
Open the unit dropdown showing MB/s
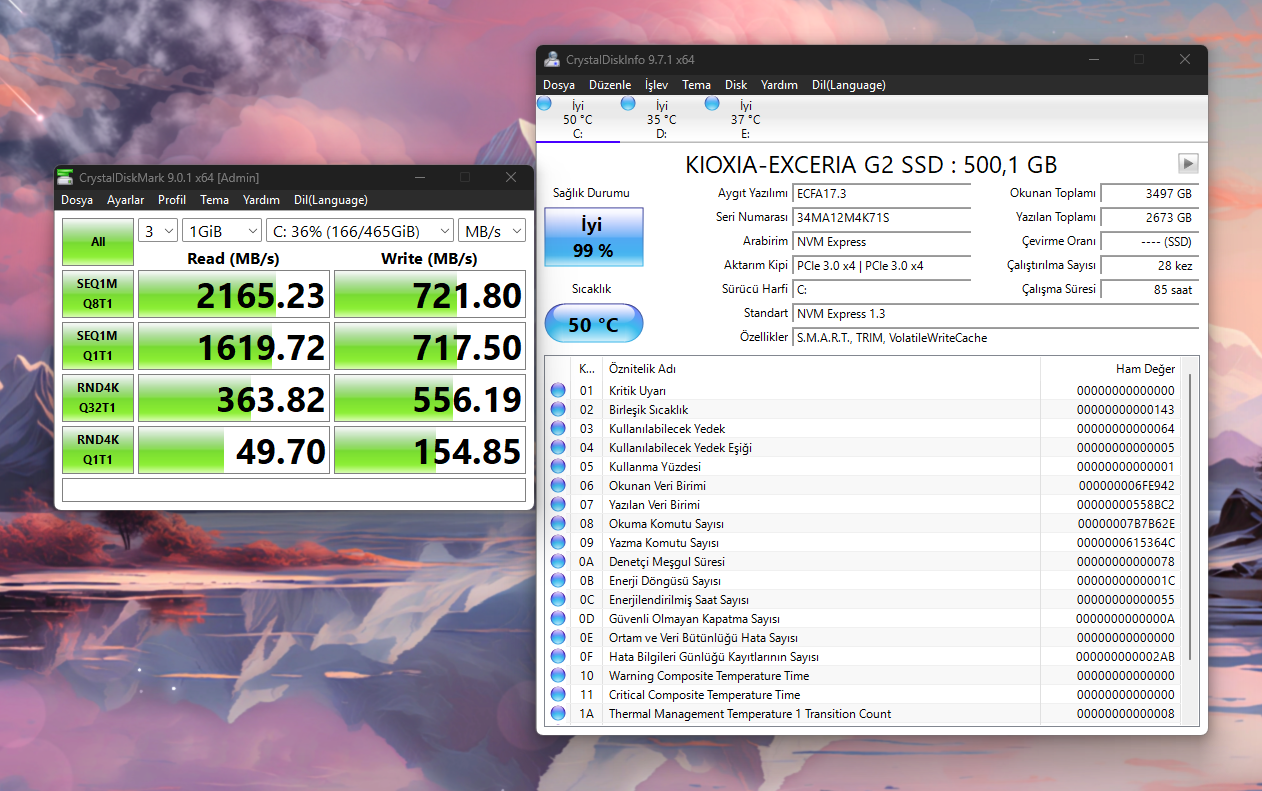click(492, 231)
